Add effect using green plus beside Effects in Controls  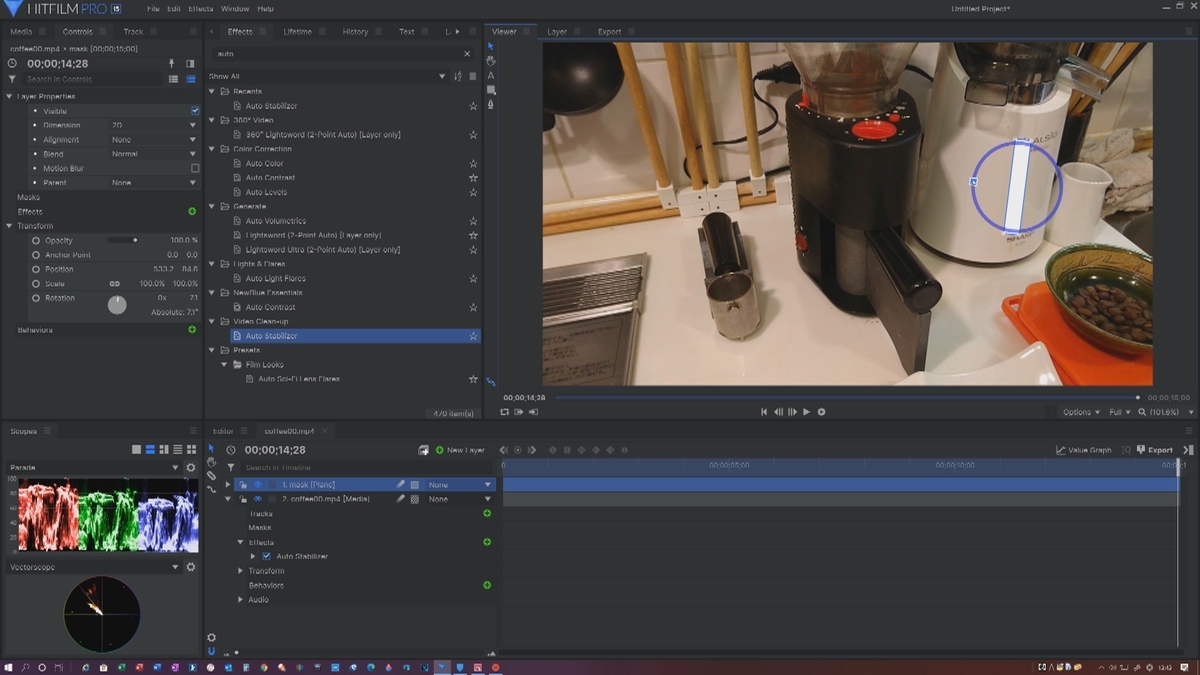tap(192, 211)
